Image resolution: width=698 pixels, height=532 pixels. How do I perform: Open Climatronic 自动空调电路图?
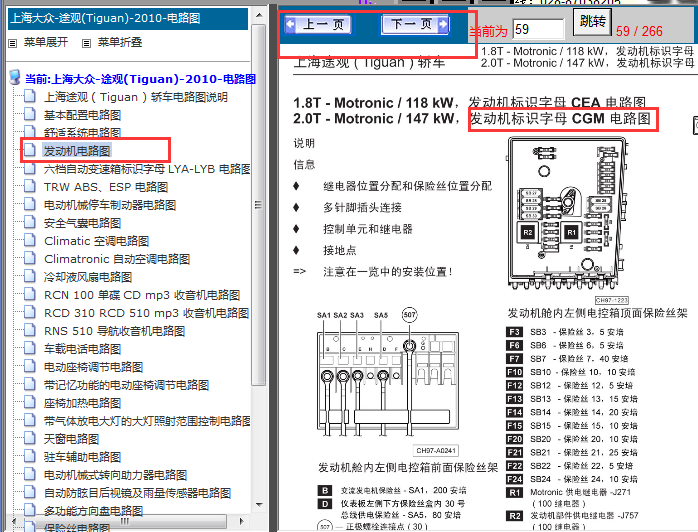coord(117,259)
